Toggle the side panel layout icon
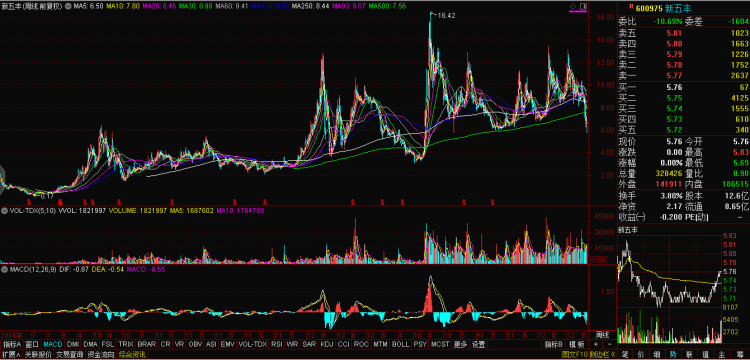This screenshot has width=750, height=360. click(x=583, y=6)
